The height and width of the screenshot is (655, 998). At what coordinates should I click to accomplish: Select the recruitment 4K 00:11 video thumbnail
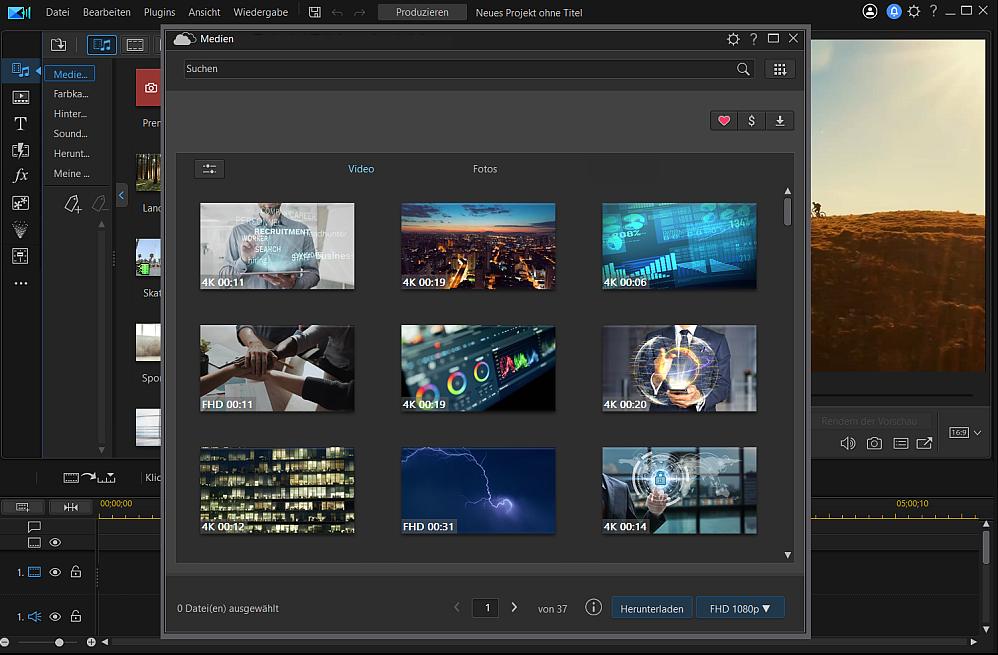(x=277, y=246)
